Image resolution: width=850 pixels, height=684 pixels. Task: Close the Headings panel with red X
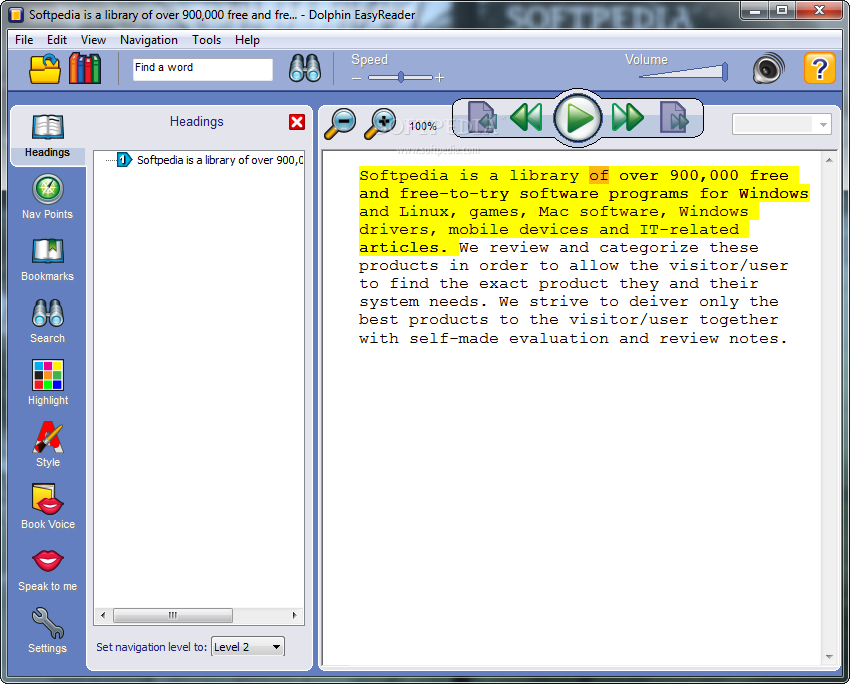[x=297, y=122]
